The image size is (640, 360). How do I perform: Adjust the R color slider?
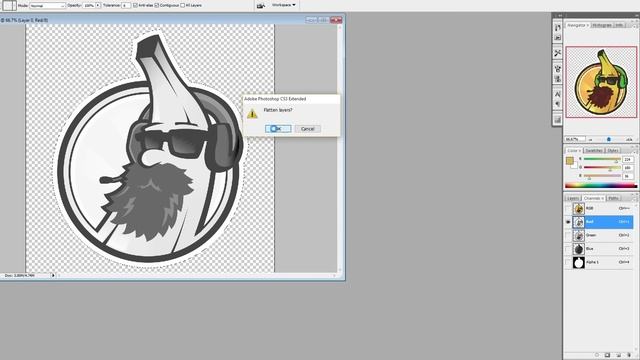(602, 159)
